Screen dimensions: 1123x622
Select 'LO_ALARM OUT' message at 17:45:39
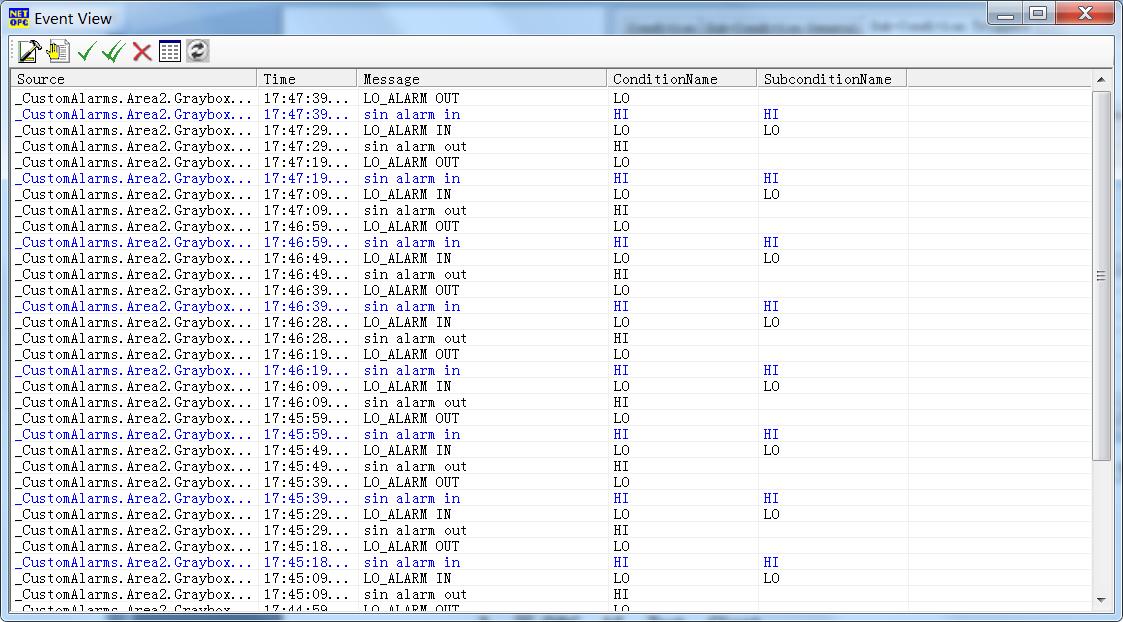411,482
